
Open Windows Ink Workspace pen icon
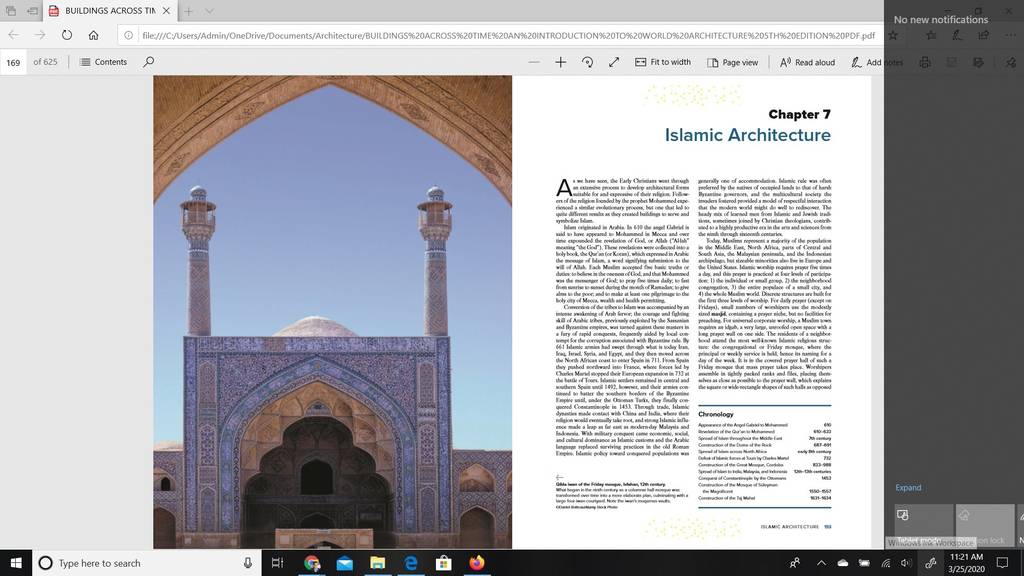pyautogui.click(x=931, y=563)
